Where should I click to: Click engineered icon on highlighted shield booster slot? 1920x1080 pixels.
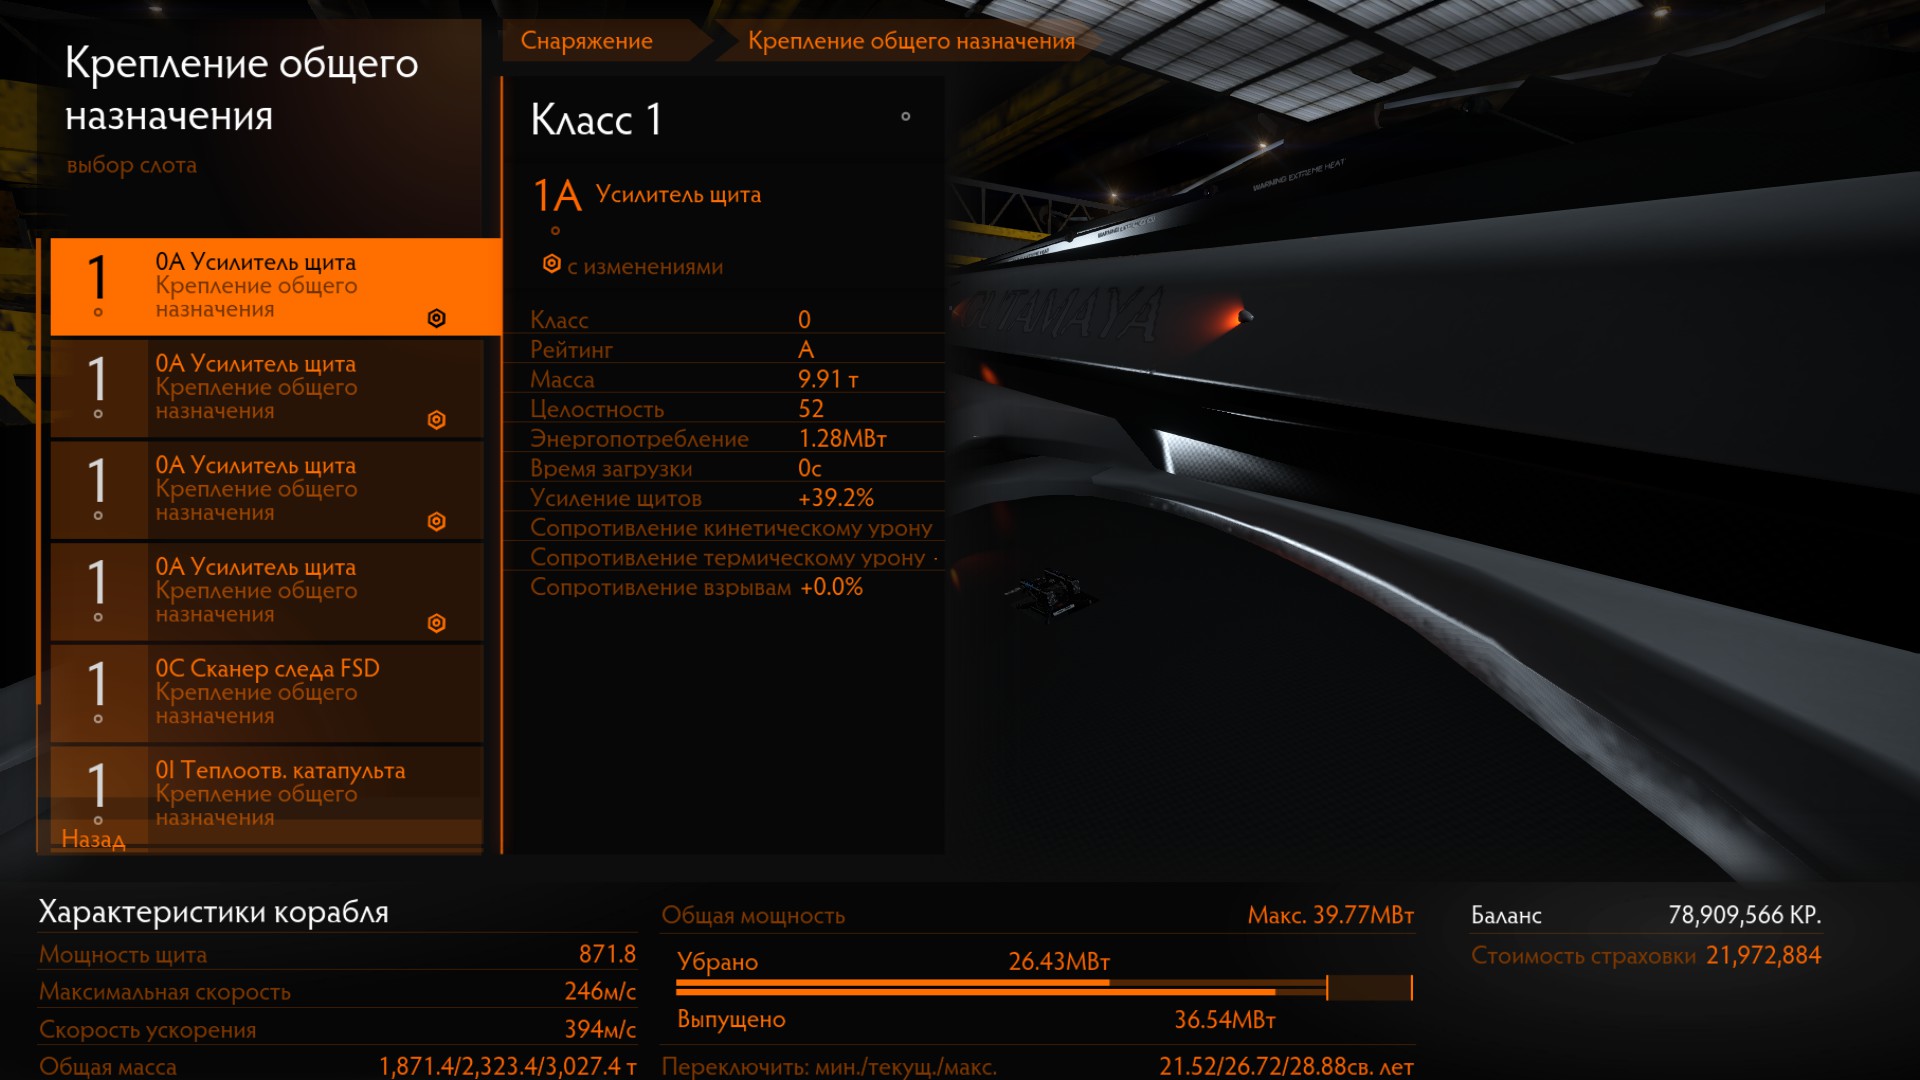click(x=436, y=318)
